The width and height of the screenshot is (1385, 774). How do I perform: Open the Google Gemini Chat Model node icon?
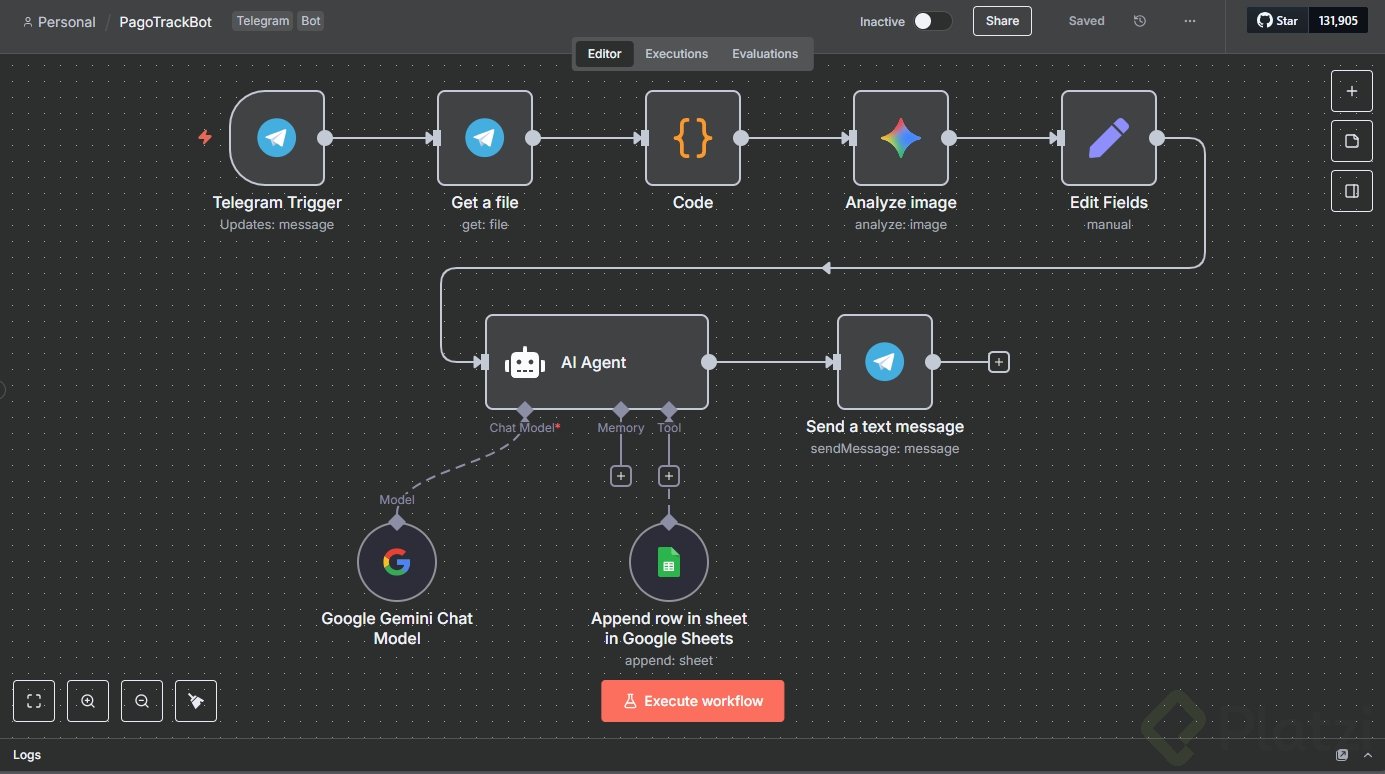(396, 561)
